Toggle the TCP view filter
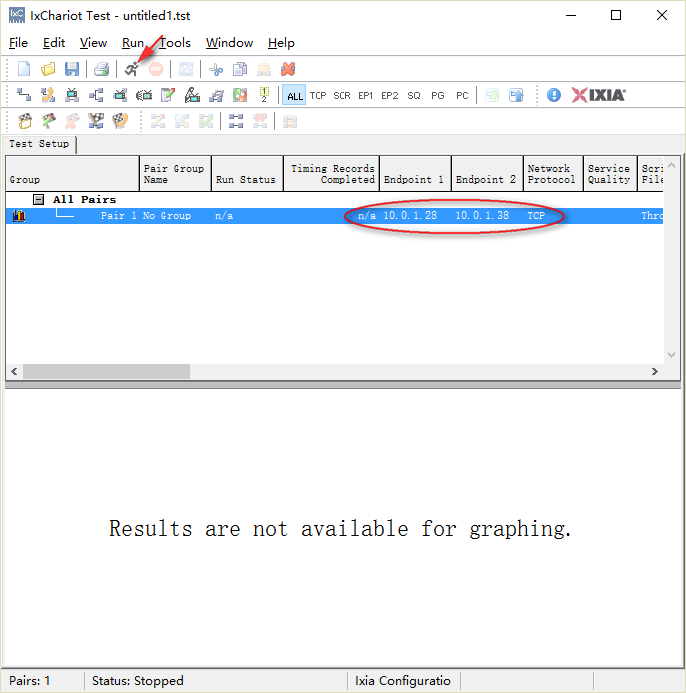The image size is (686, 693). click(x=318, y=95)
